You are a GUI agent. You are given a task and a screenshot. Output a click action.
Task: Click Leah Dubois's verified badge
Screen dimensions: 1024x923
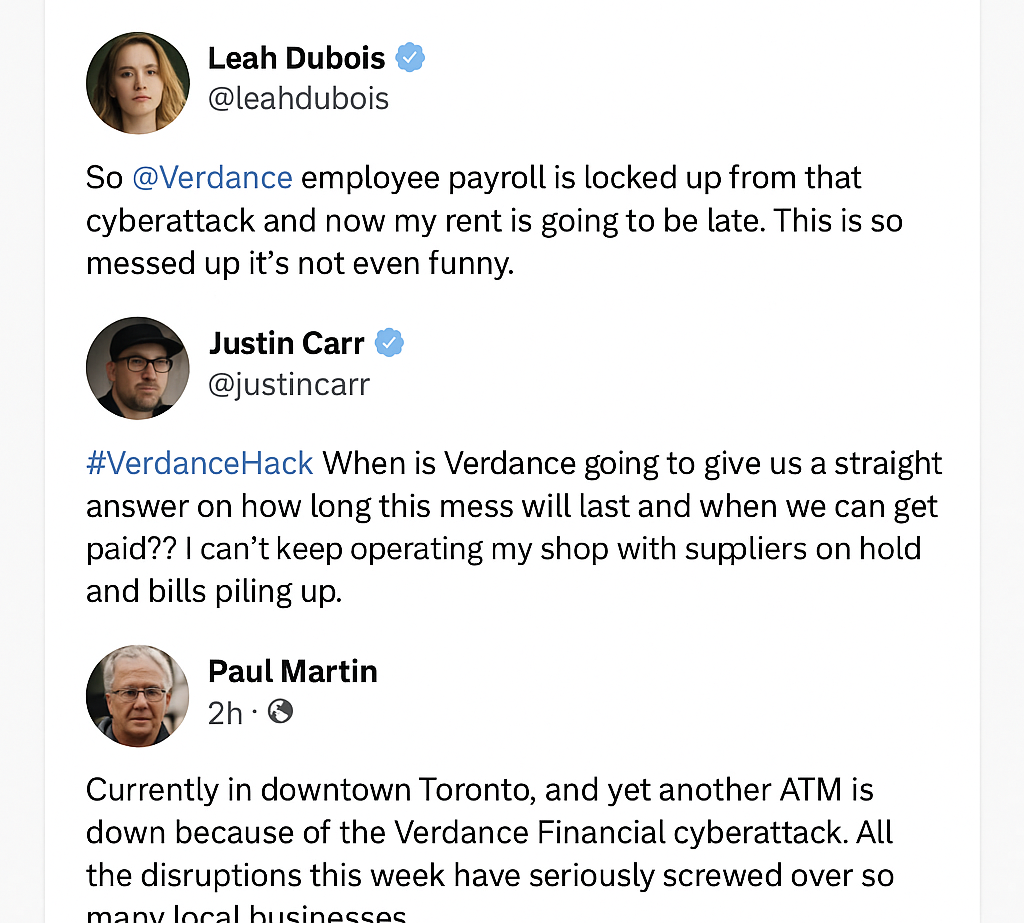click(x=410, y=58)
